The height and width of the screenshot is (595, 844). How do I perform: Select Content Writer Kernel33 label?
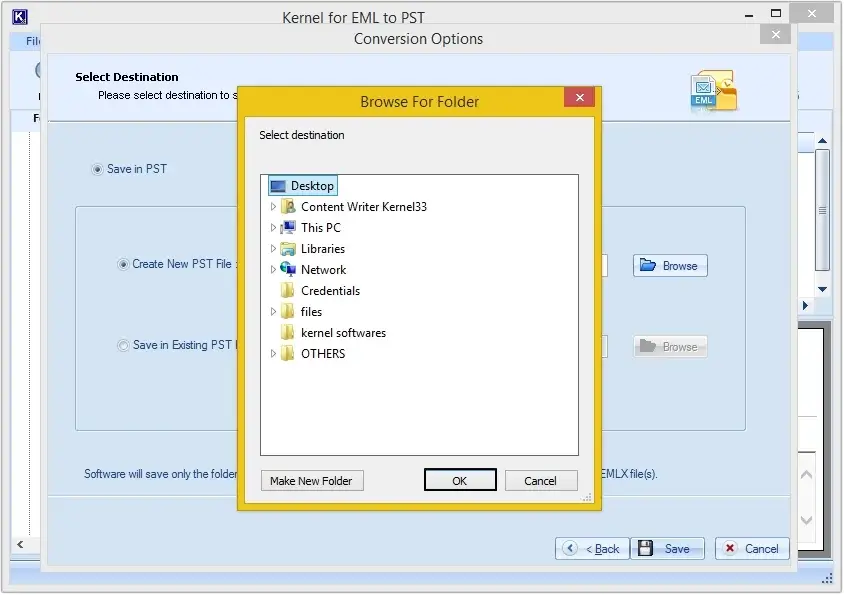pyautogui.click(x=364, y=207)
